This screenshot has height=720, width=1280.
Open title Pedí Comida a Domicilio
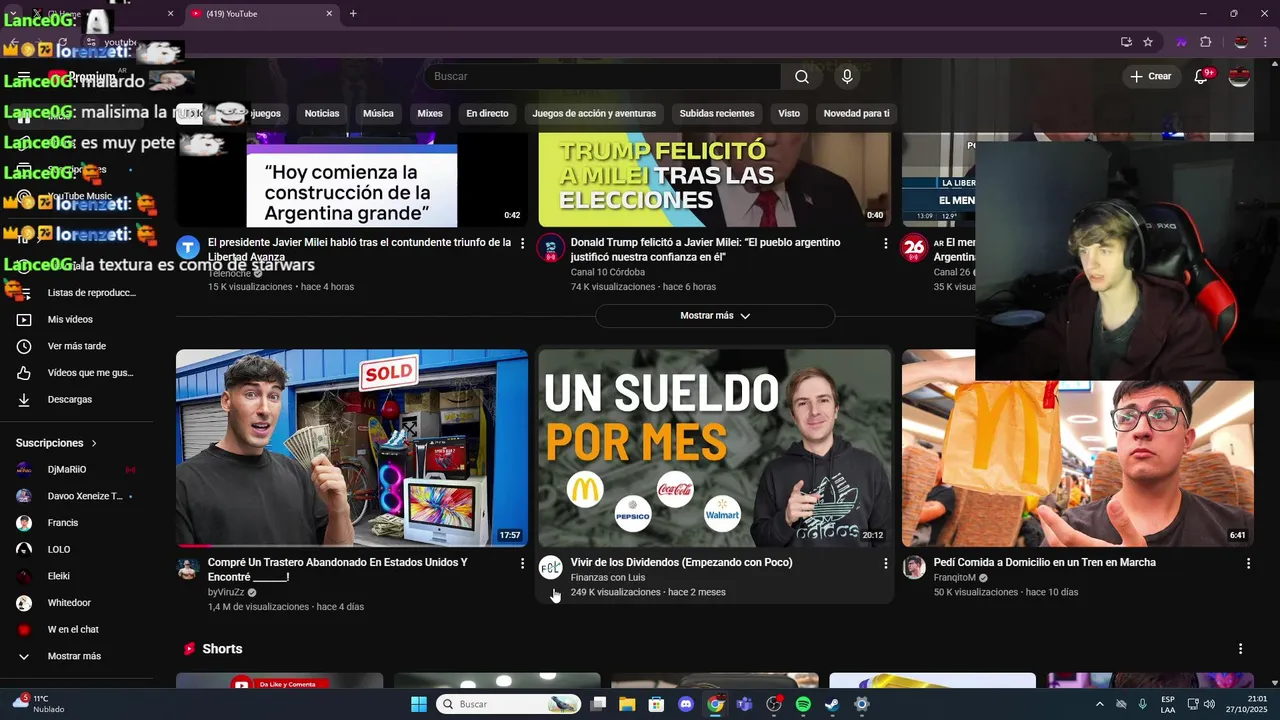tap(1044, 562)
